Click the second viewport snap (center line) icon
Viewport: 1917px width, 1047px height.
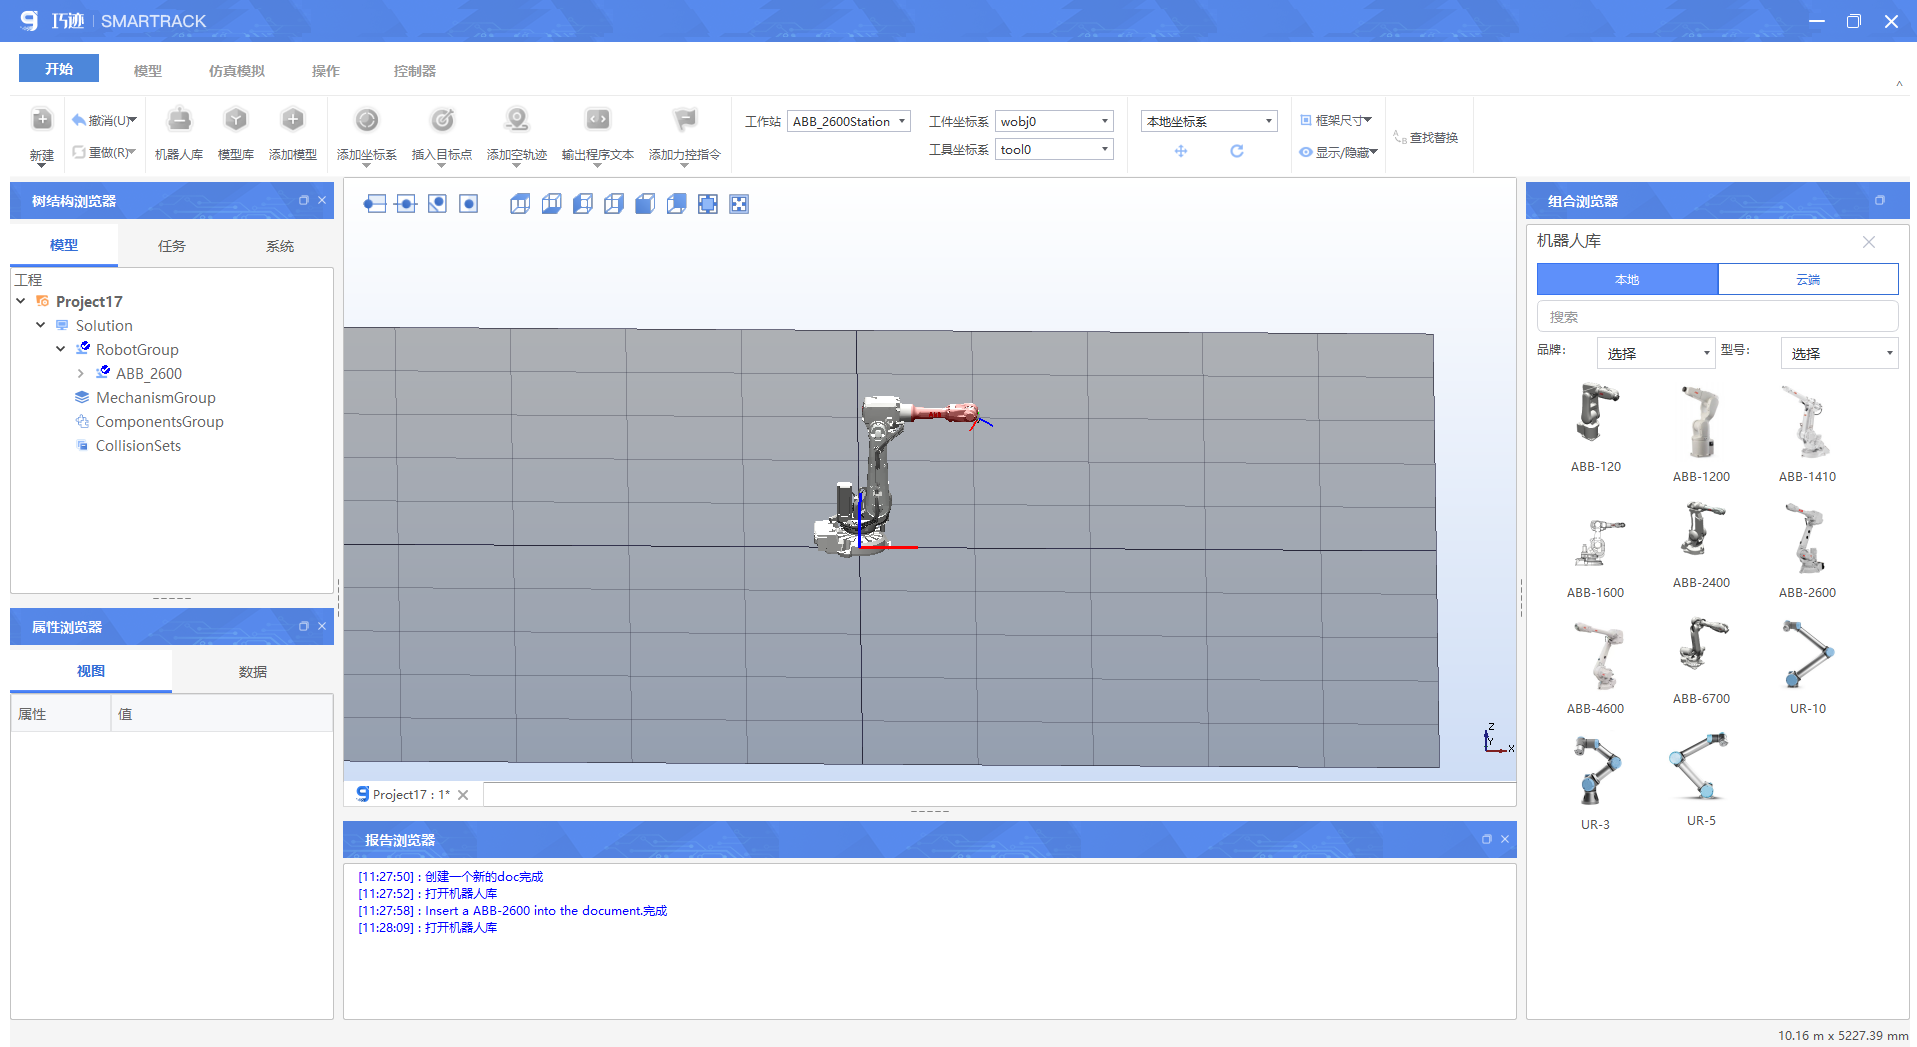[x=406, y=204]
